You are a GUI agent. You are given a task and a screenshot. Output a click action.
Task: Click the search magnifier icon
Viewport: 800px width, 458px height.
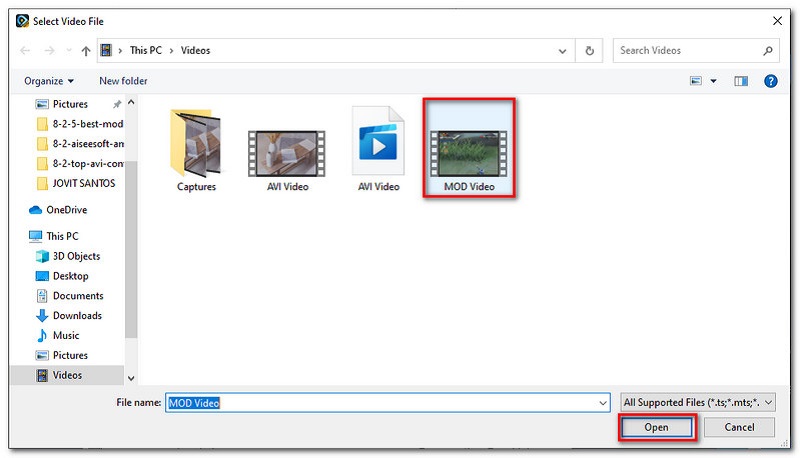[768, 50]
